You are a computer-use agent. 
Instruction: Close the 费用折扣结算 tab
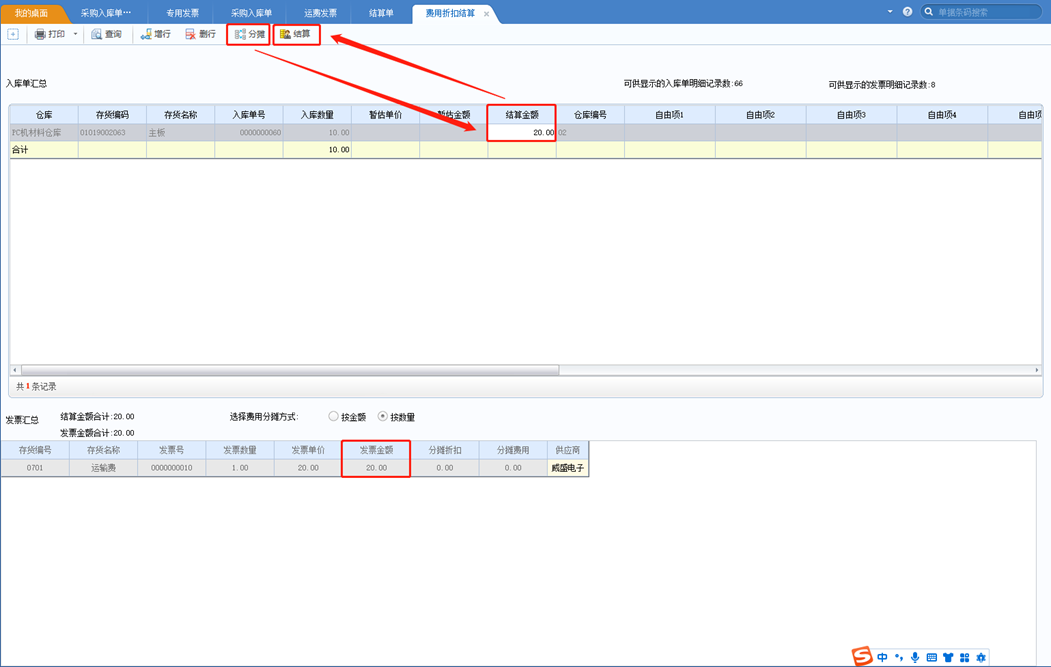[487, 13]
